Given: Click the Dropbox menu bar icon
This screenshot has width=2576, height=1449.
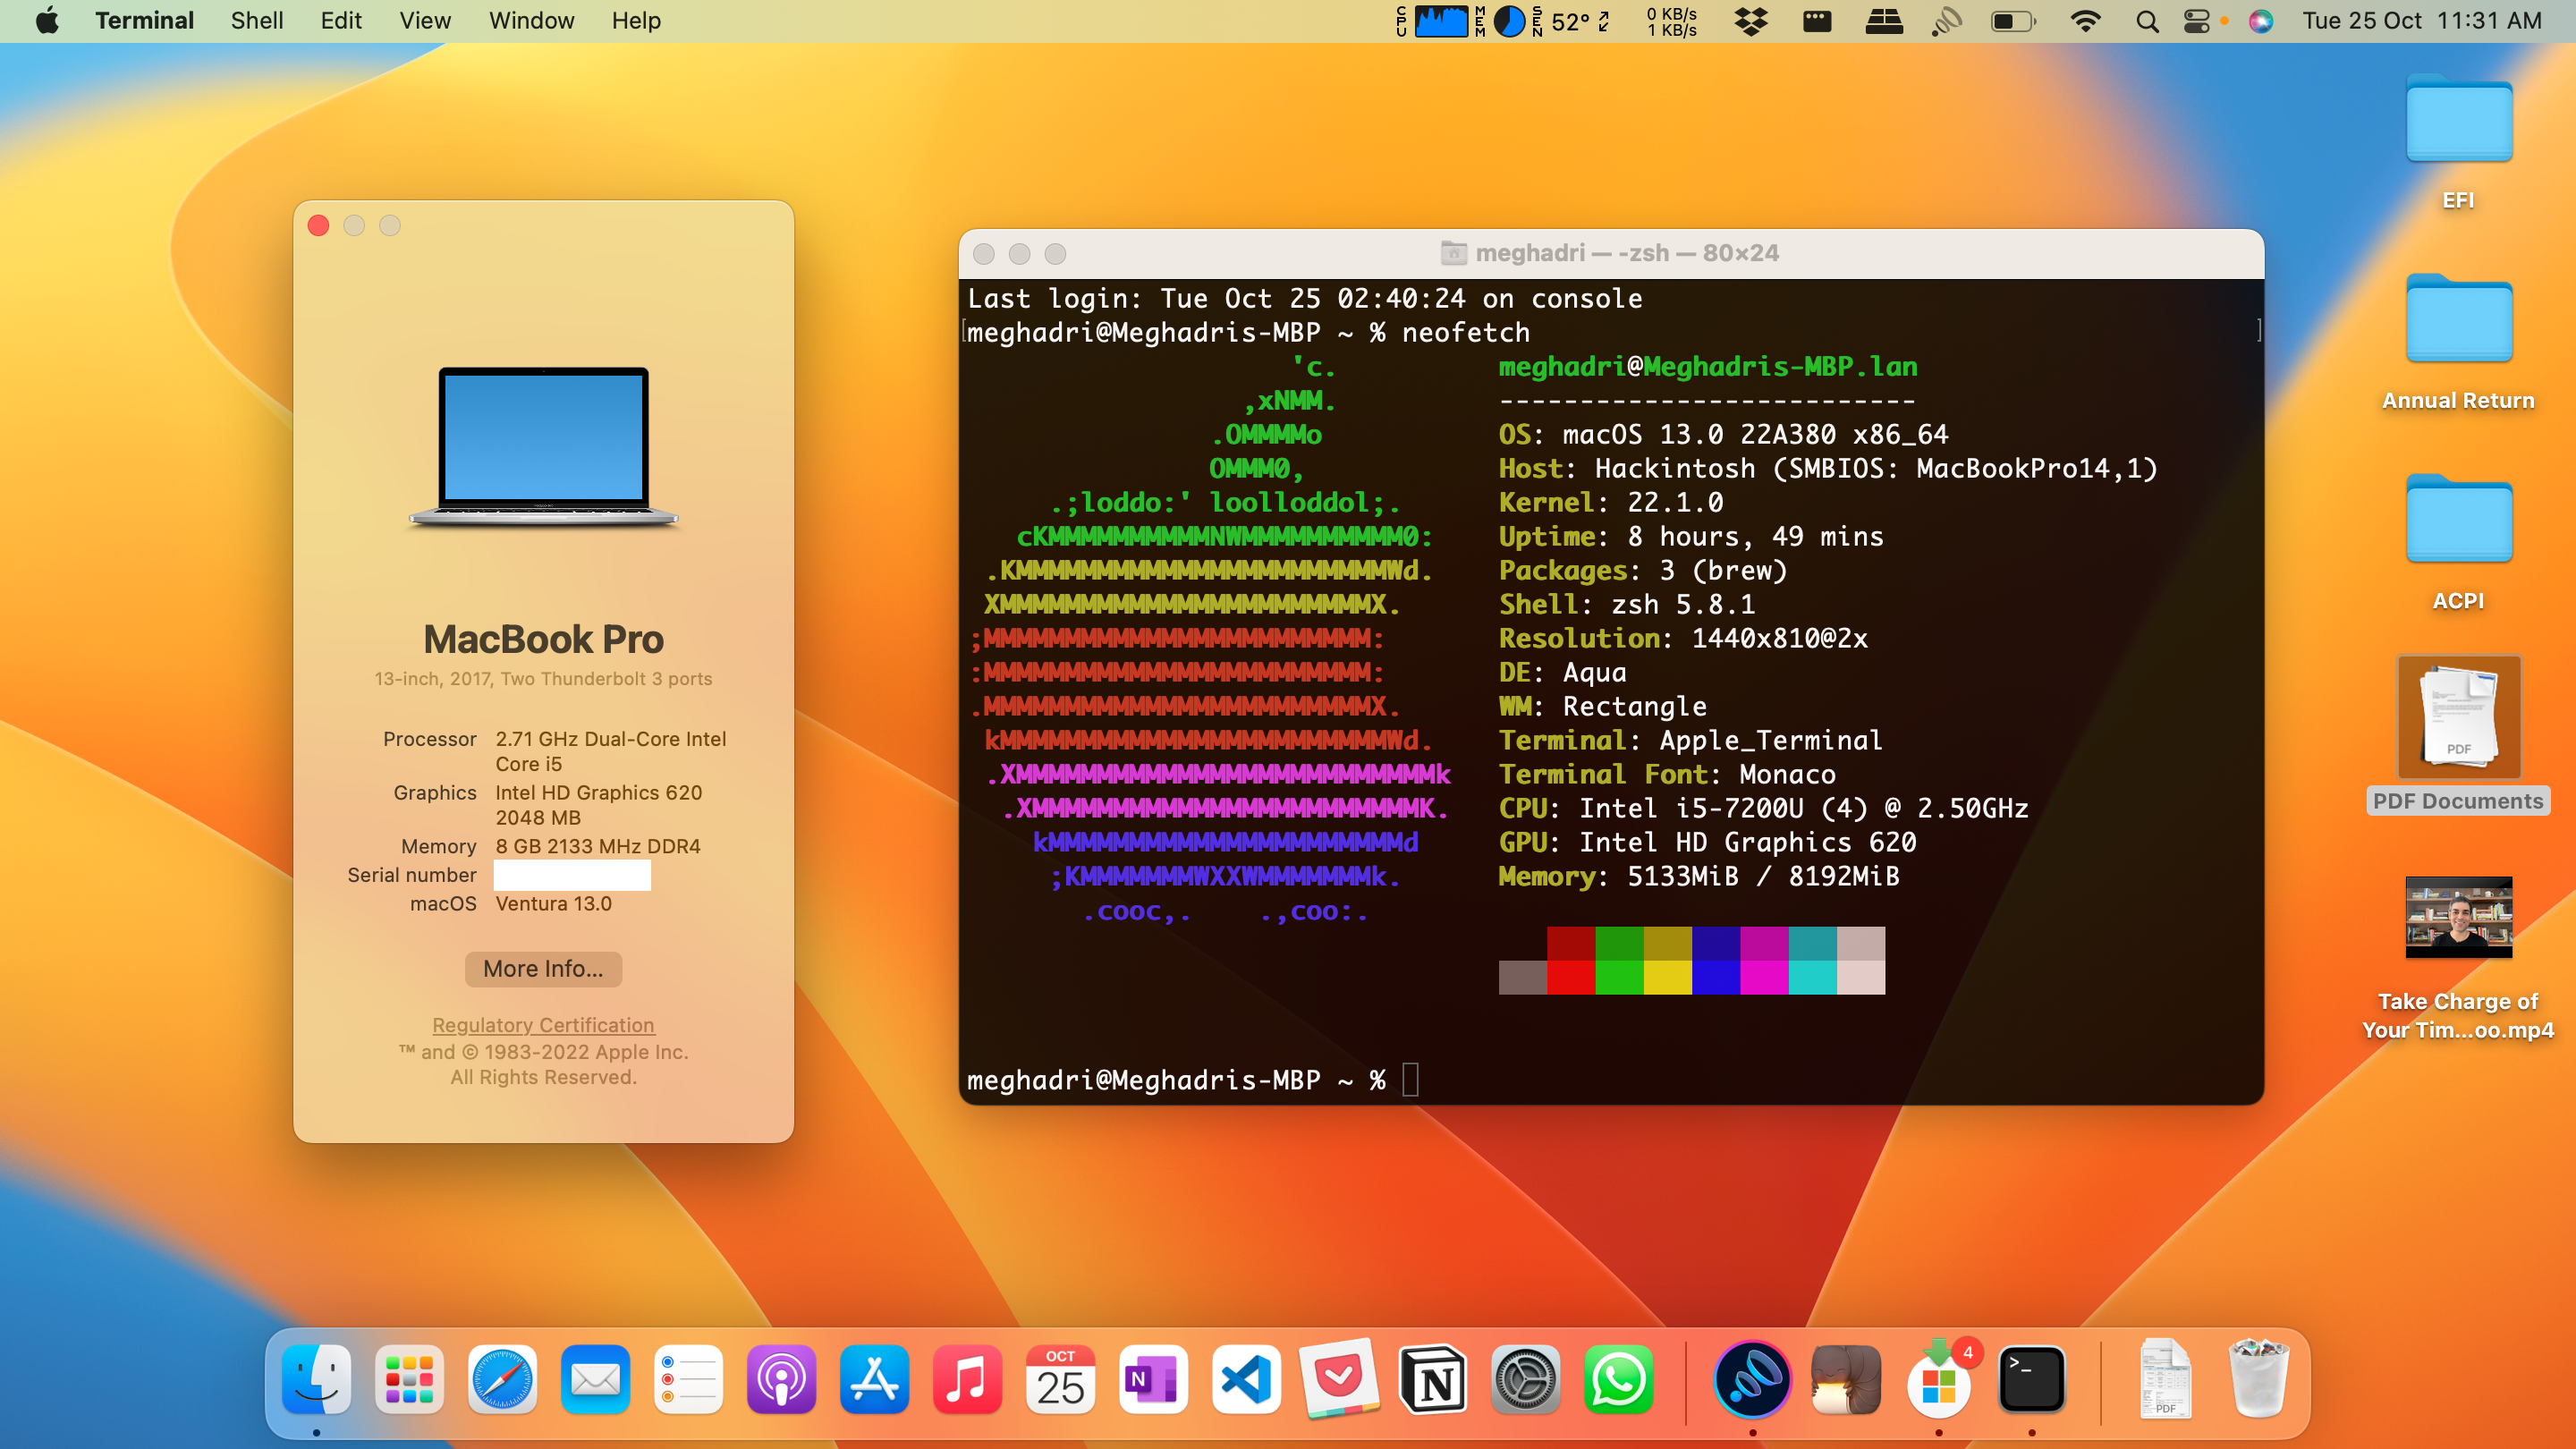Looking at the screenshot, I should point(1750,21).
